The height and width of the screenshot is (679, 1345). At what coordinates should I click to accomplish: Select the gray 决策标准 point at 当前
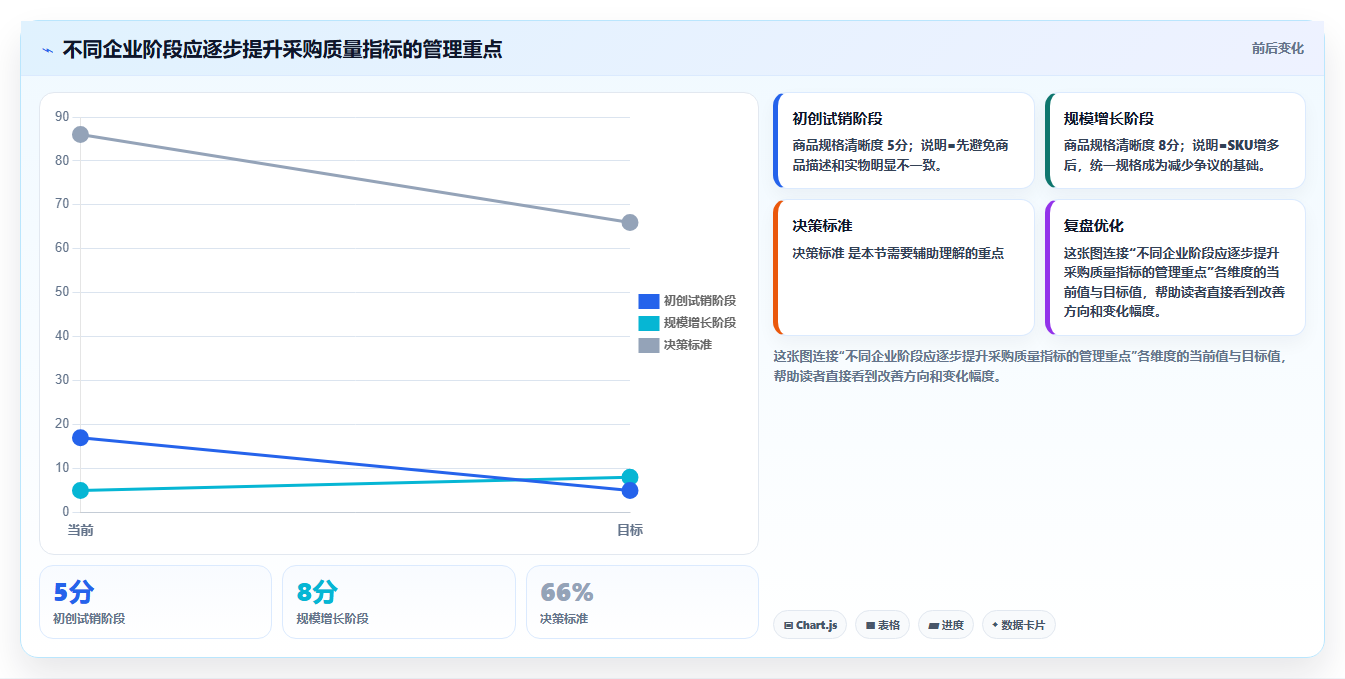pyautogui.click(x=80, y=134)
